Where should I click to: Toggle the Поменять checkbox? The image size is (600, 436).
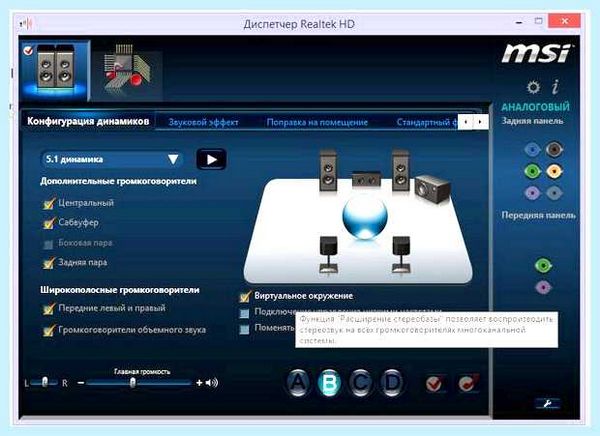(x=244, y=329)
